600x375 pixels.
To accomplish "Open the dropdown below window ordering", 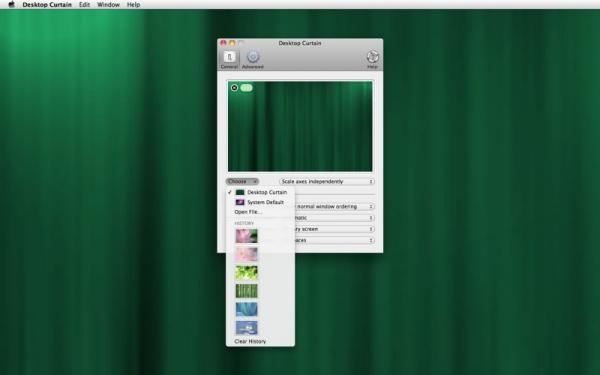I will coord(334,218).
